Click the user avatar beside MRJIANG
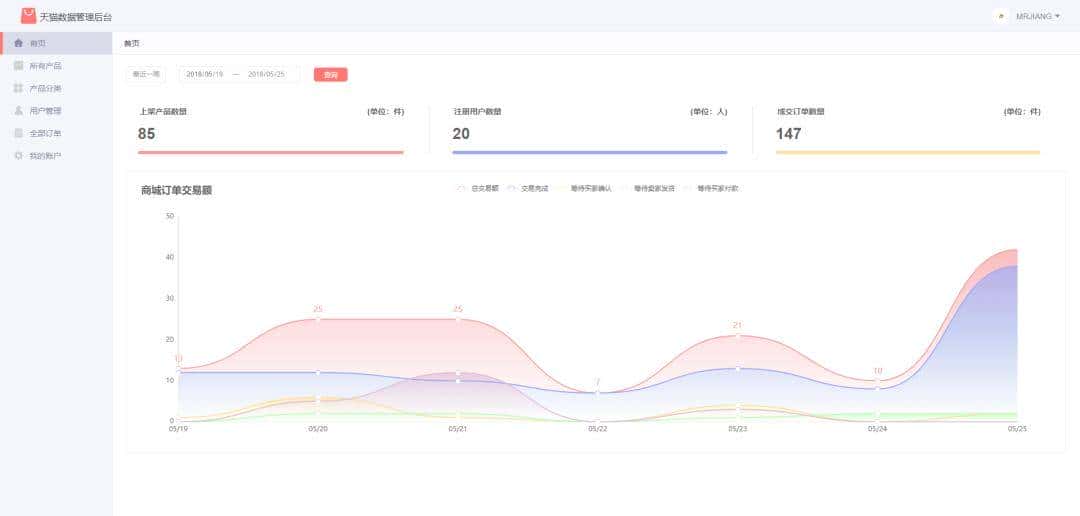The width and height of the screenshot is (1080, 516). click(1001, 16)
